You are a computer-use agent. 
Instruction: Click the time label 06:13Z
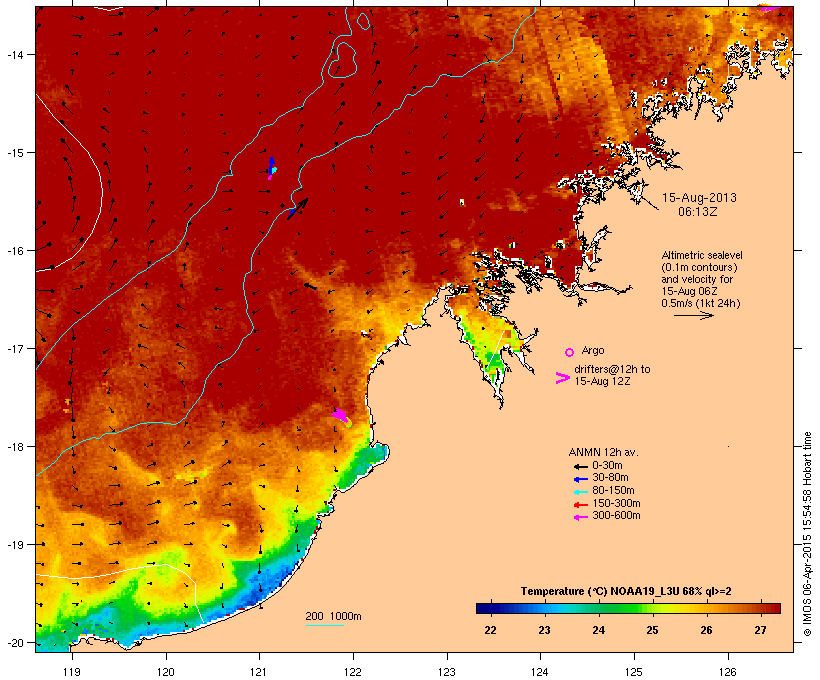[698, 212]
